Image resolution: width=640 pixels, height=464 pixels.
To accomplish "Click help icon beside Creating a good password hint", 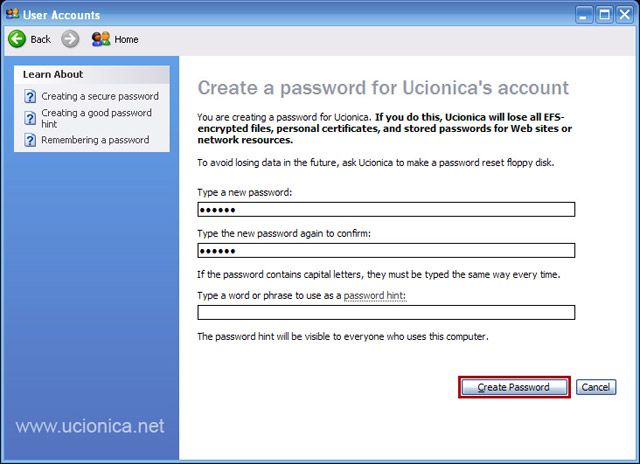I will coord(31,118).
